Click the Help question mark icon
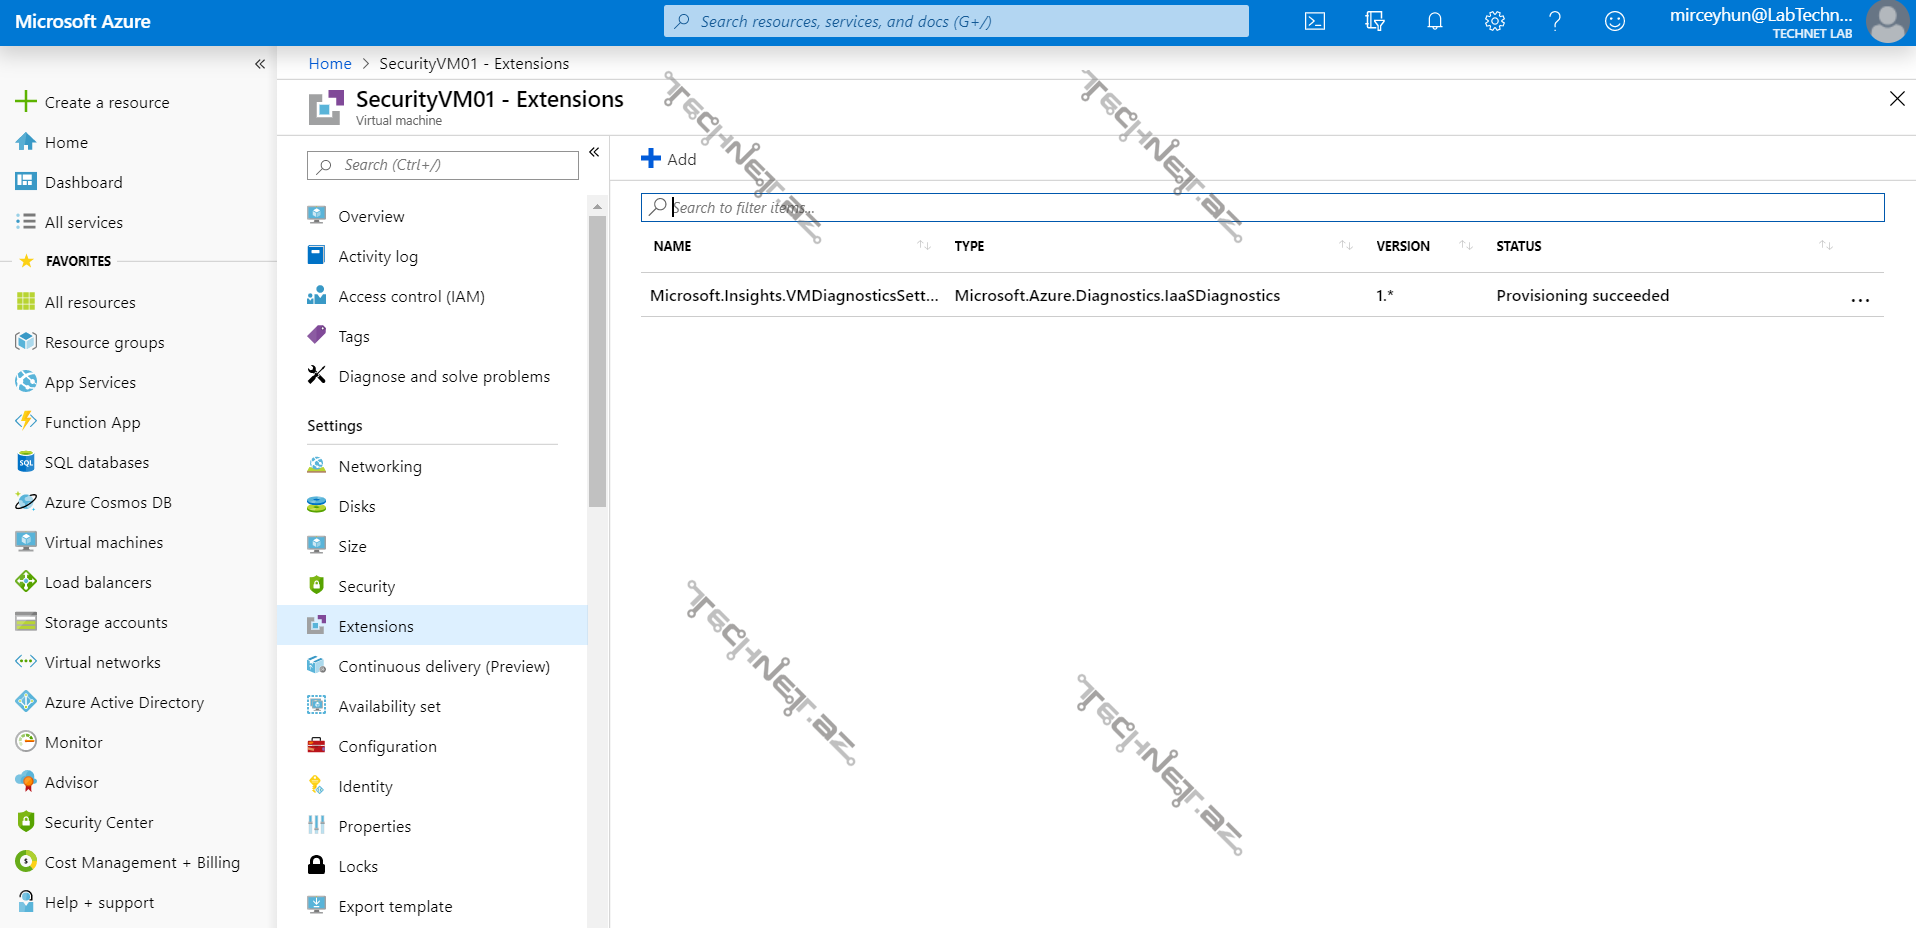1916x928 pixels. tap(1554, 21)
